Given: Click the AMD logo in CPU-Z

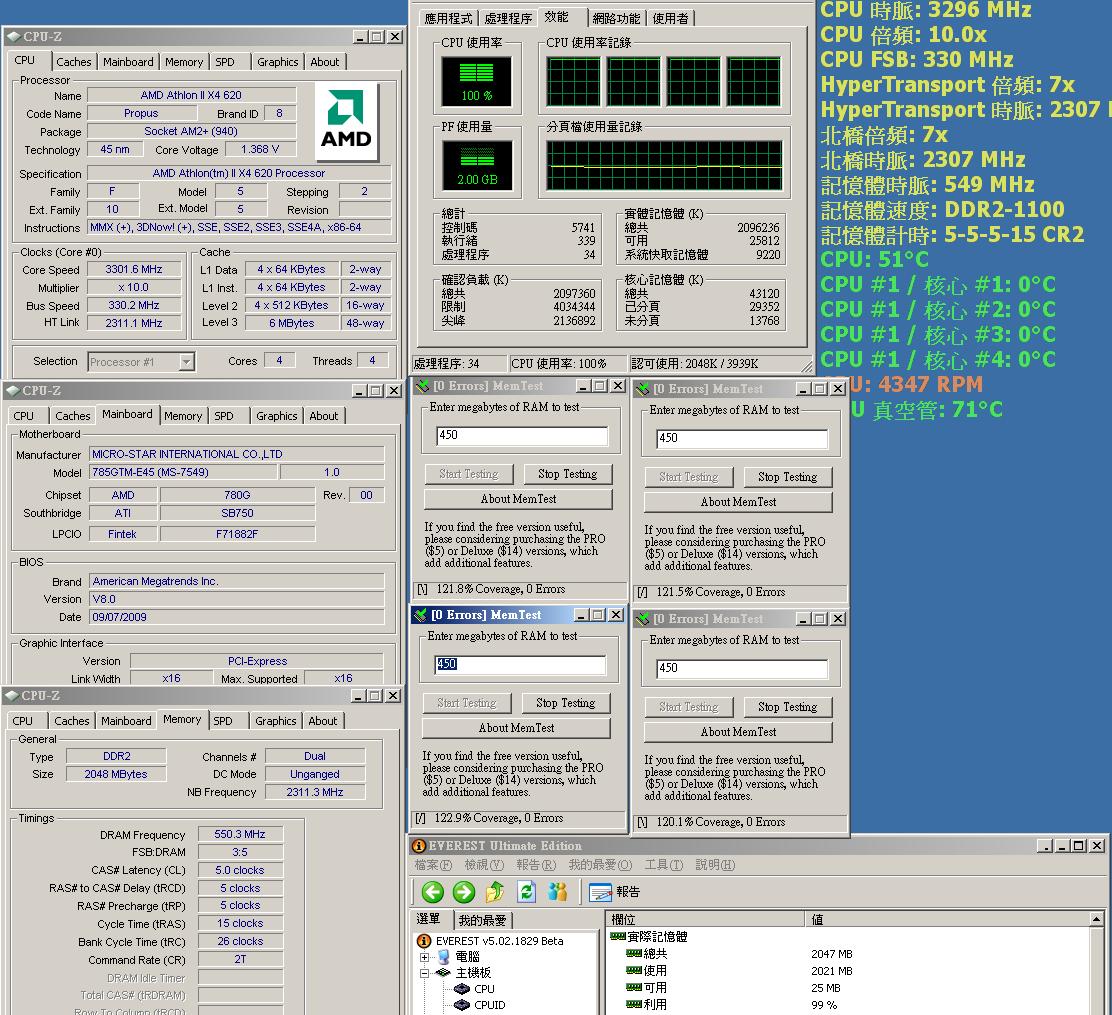Looking at the screenshot, I should click(346, 122).
